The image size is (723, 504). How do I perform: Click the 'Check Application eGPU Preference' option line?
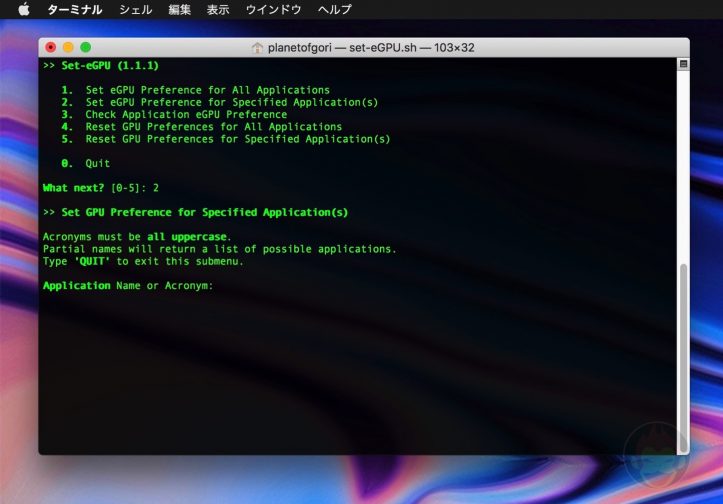point(186,114)
